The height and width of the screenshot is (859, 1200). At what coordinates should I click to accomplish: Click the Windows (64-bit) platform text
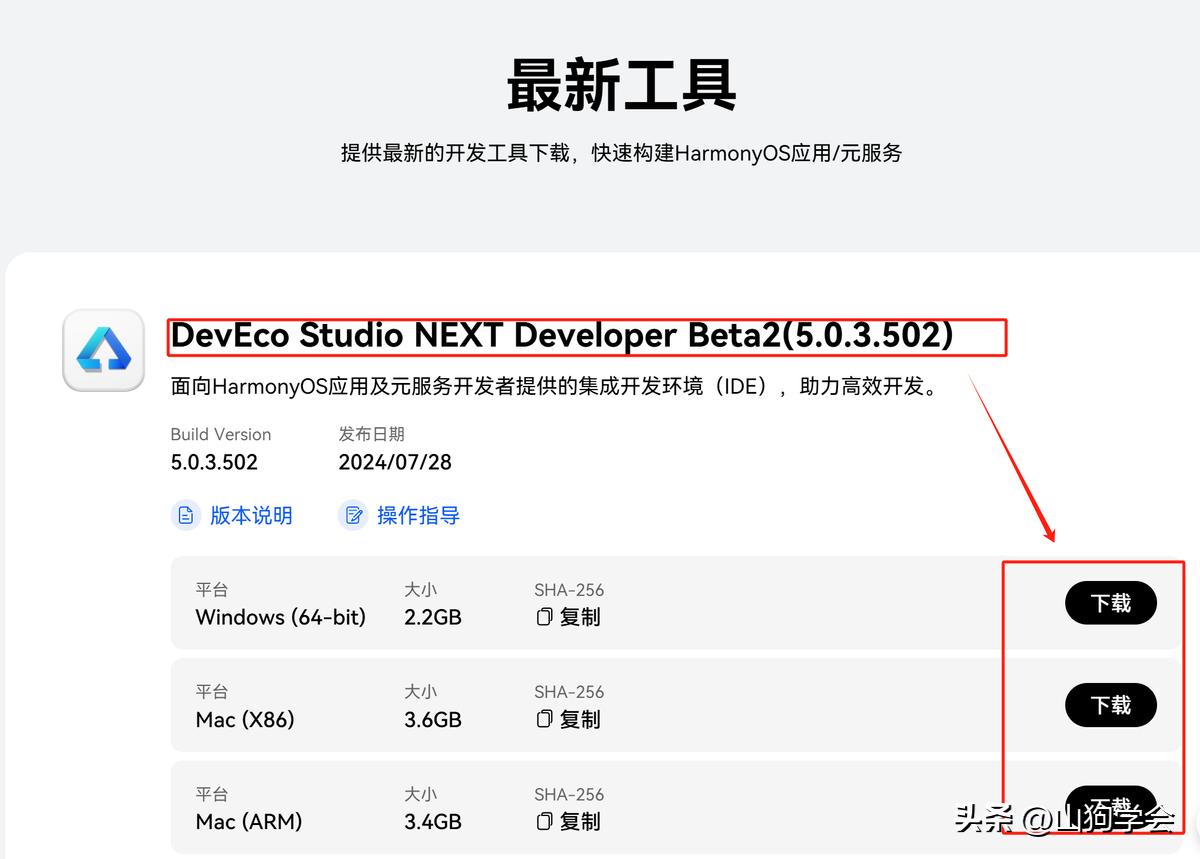point(281,617)
